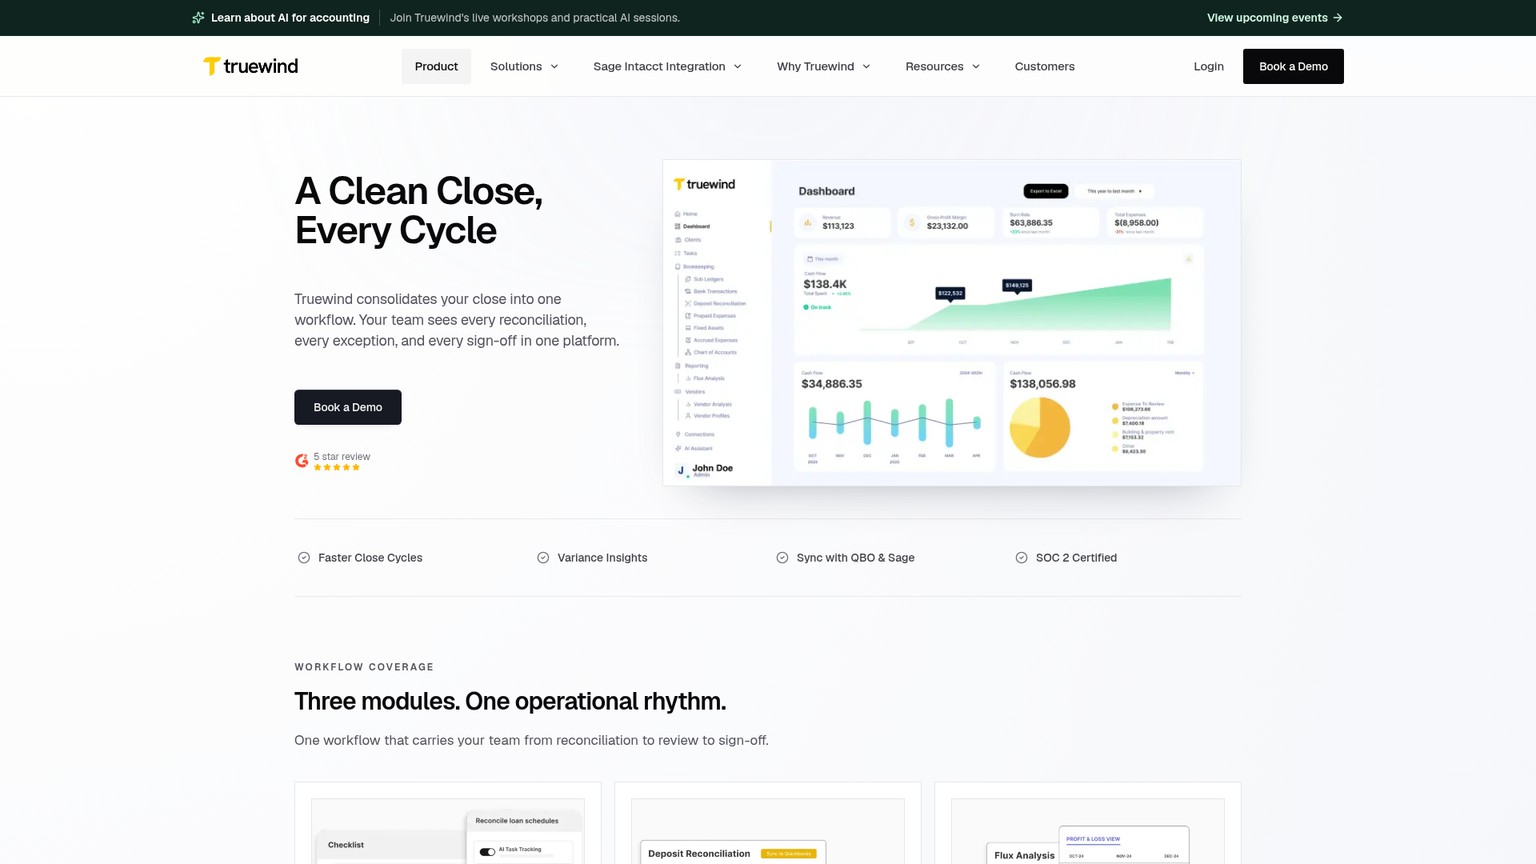
Task: Click the truewind logo inside the dashboard preview
Action: [x=704, y=184]
